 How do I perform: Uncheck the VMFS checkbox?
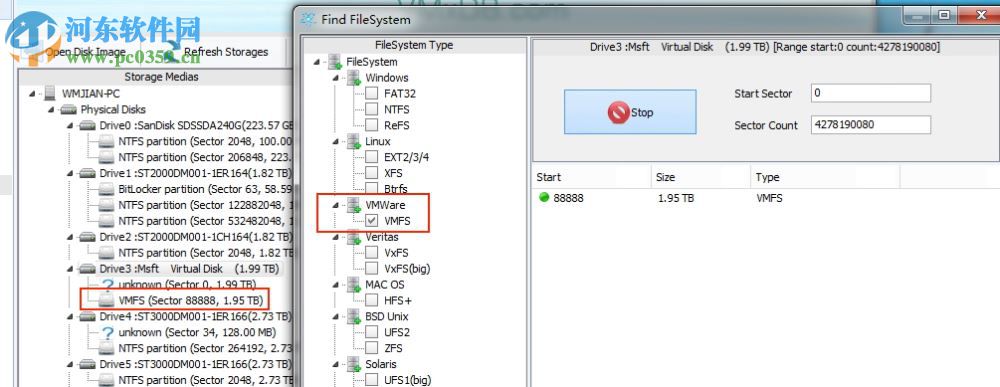point(371,221)
